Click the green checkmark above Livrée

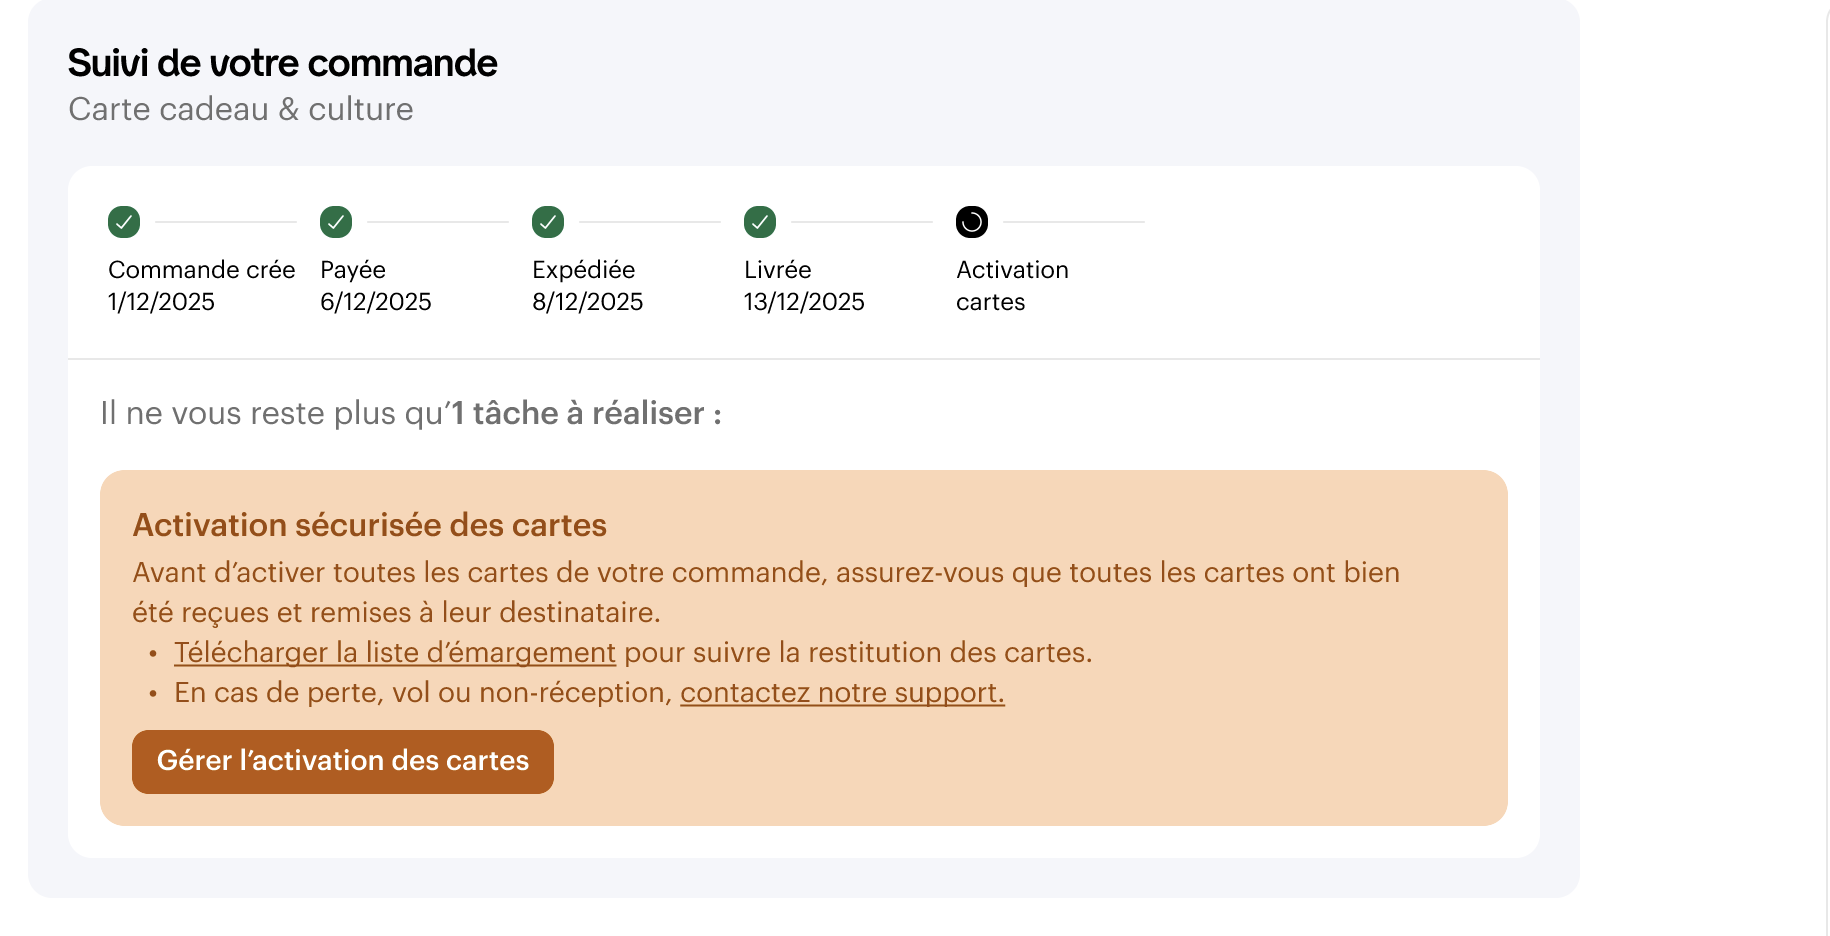[x=760, y=222]
